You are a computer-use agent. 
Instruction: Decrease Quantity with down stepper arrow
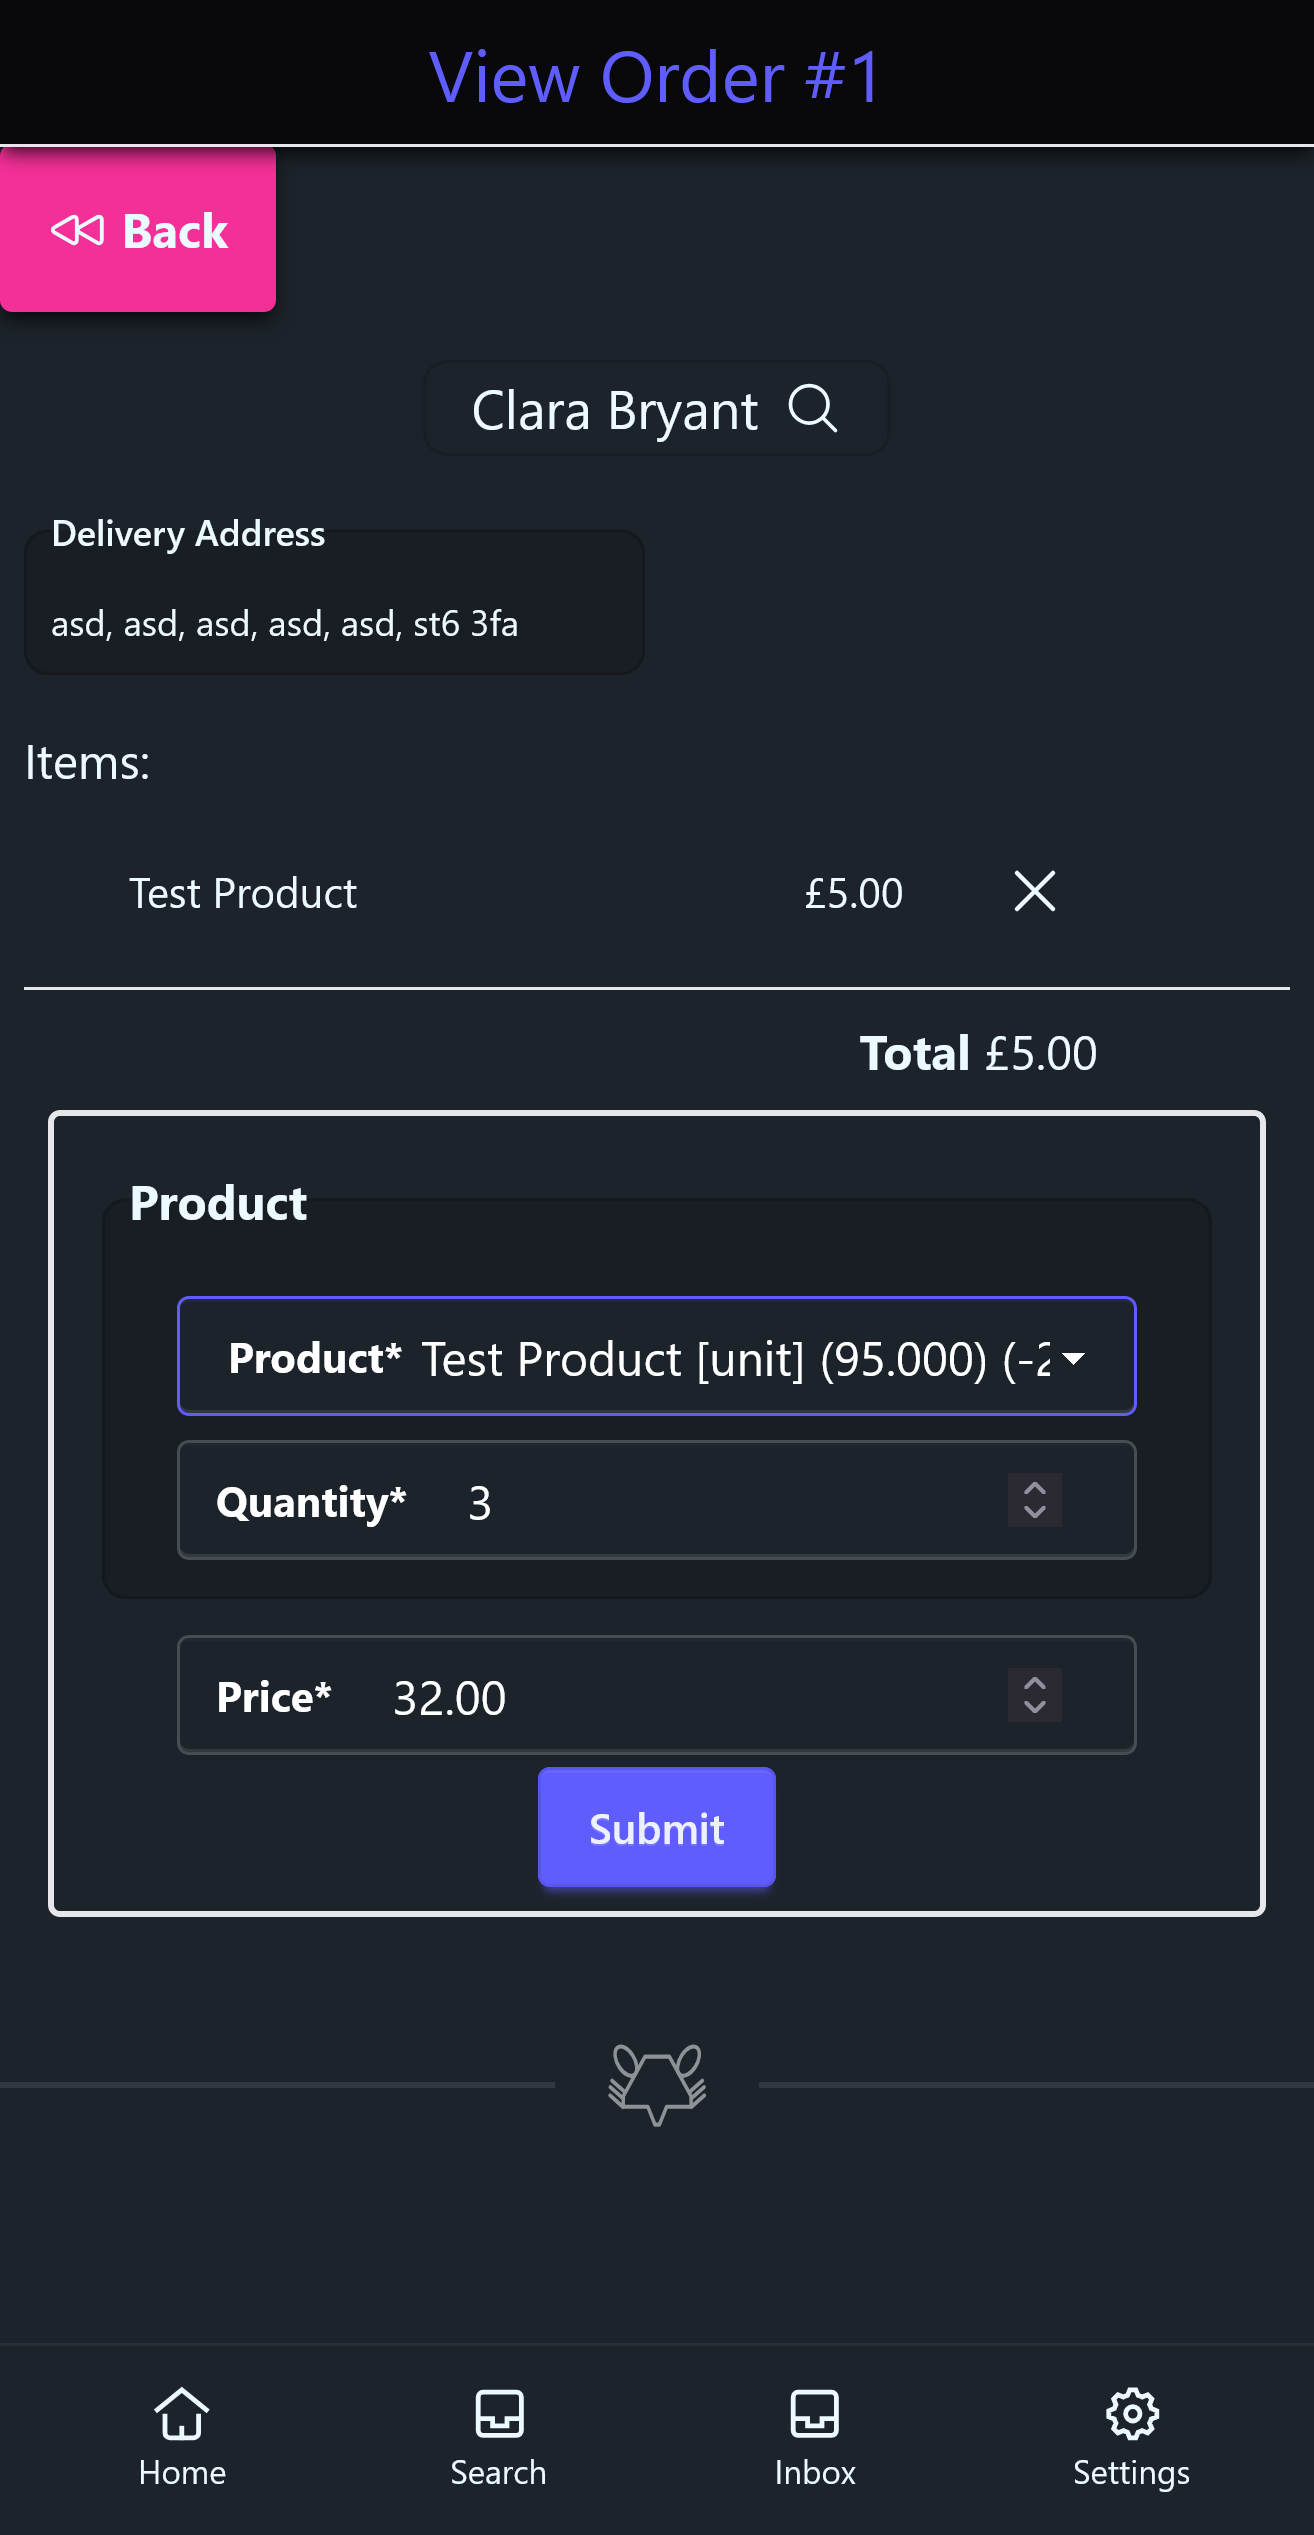click(x=1035, y=1512)
